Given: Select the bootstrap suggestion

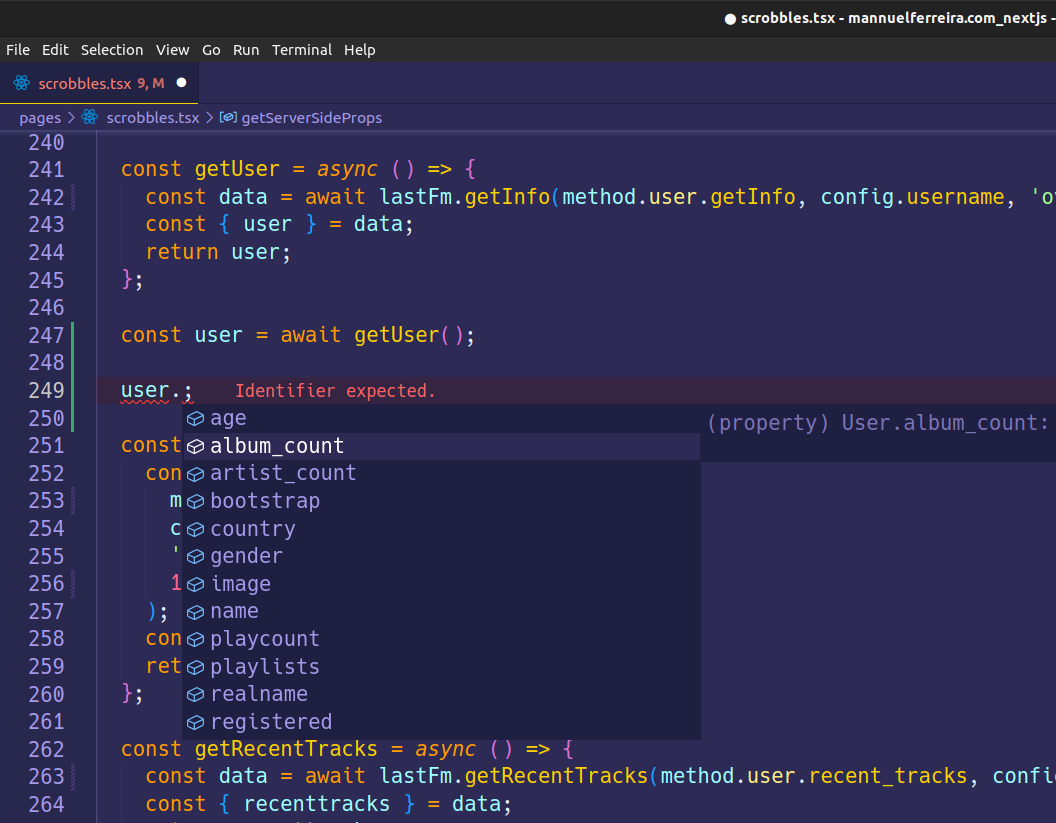Looking at the screenshot, I should coord(442,501).
